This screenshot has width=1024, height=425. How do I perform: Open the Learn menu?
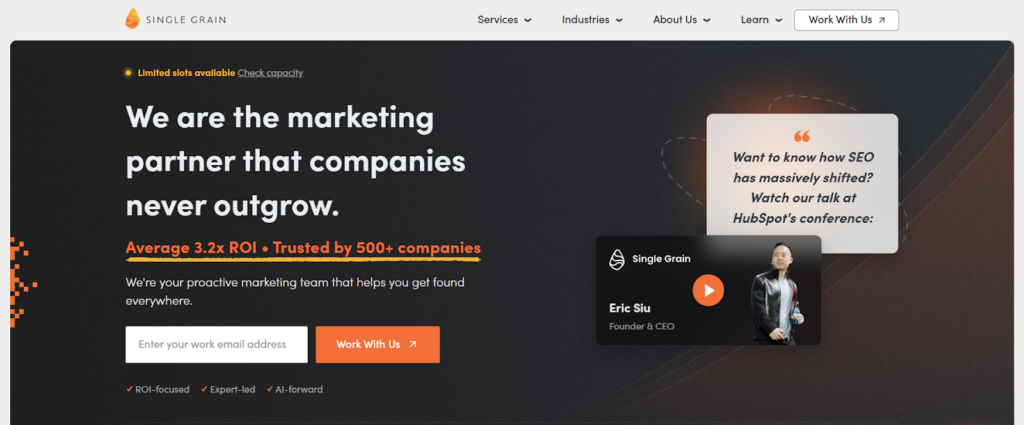tap(760, 20)
